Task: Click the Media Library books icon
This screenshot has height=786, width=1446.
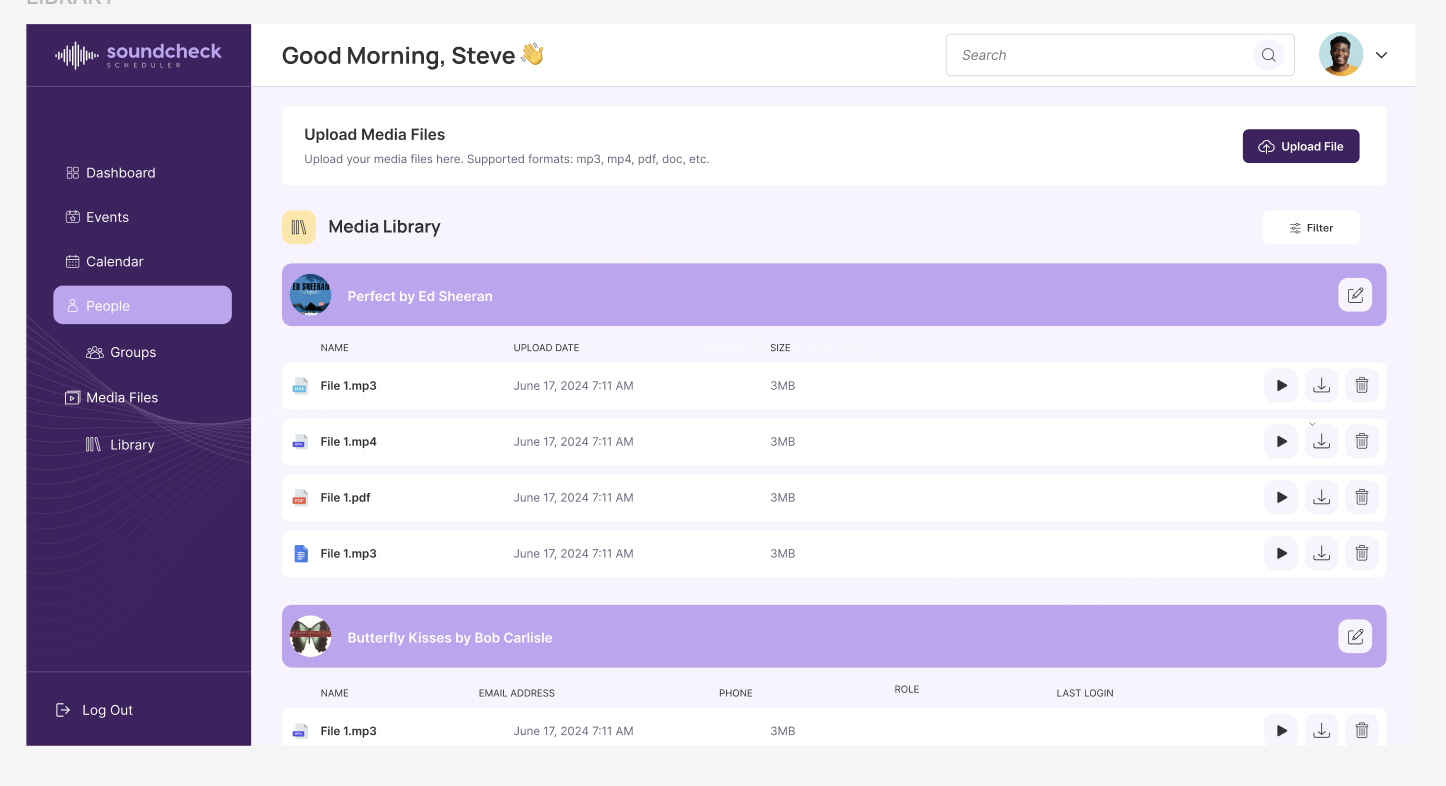Action: (298, 227)
